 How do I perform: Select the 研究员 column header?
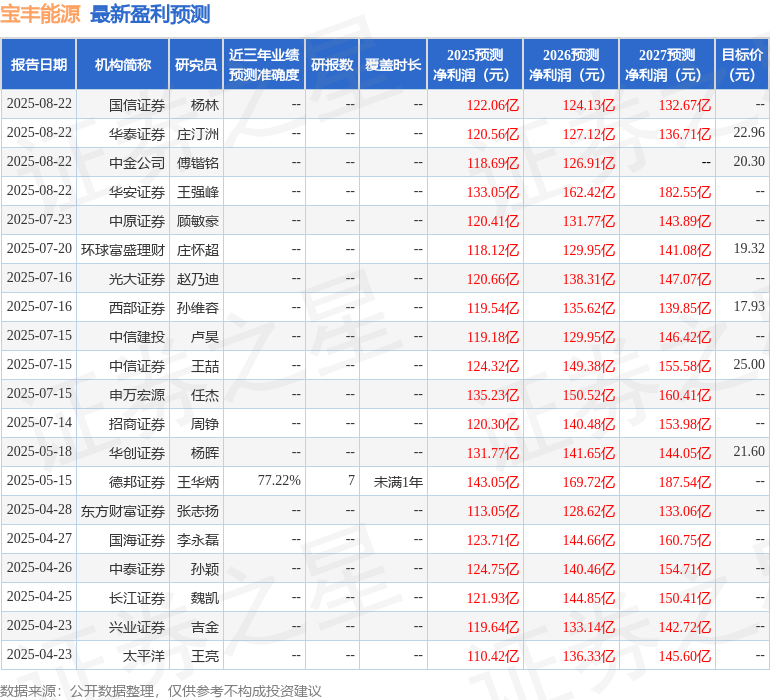(x=195, y=65)
